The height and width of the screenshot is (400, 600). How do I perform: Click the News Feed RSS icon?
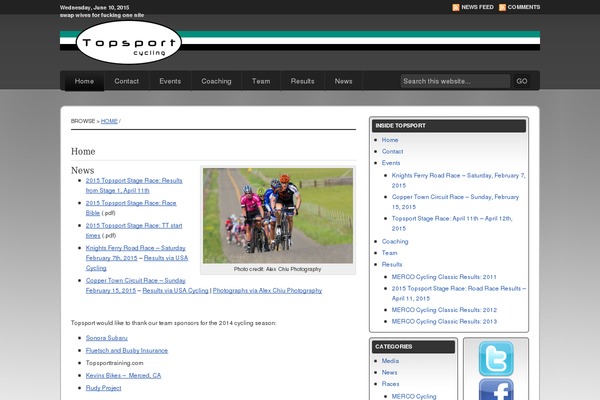click(x=456, y=7)
